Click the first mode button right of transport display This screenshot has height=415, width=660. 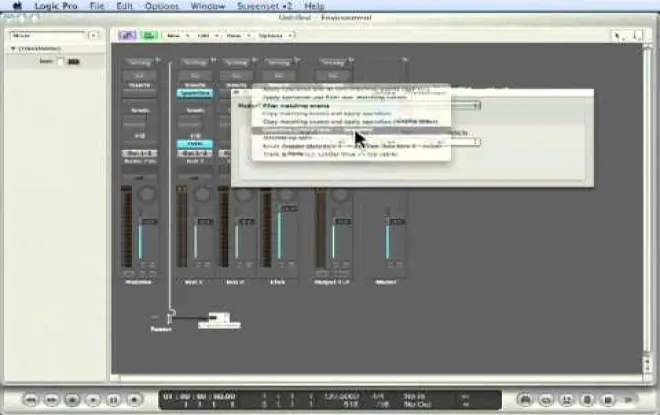pyautogui.click(x=524, y=399)
